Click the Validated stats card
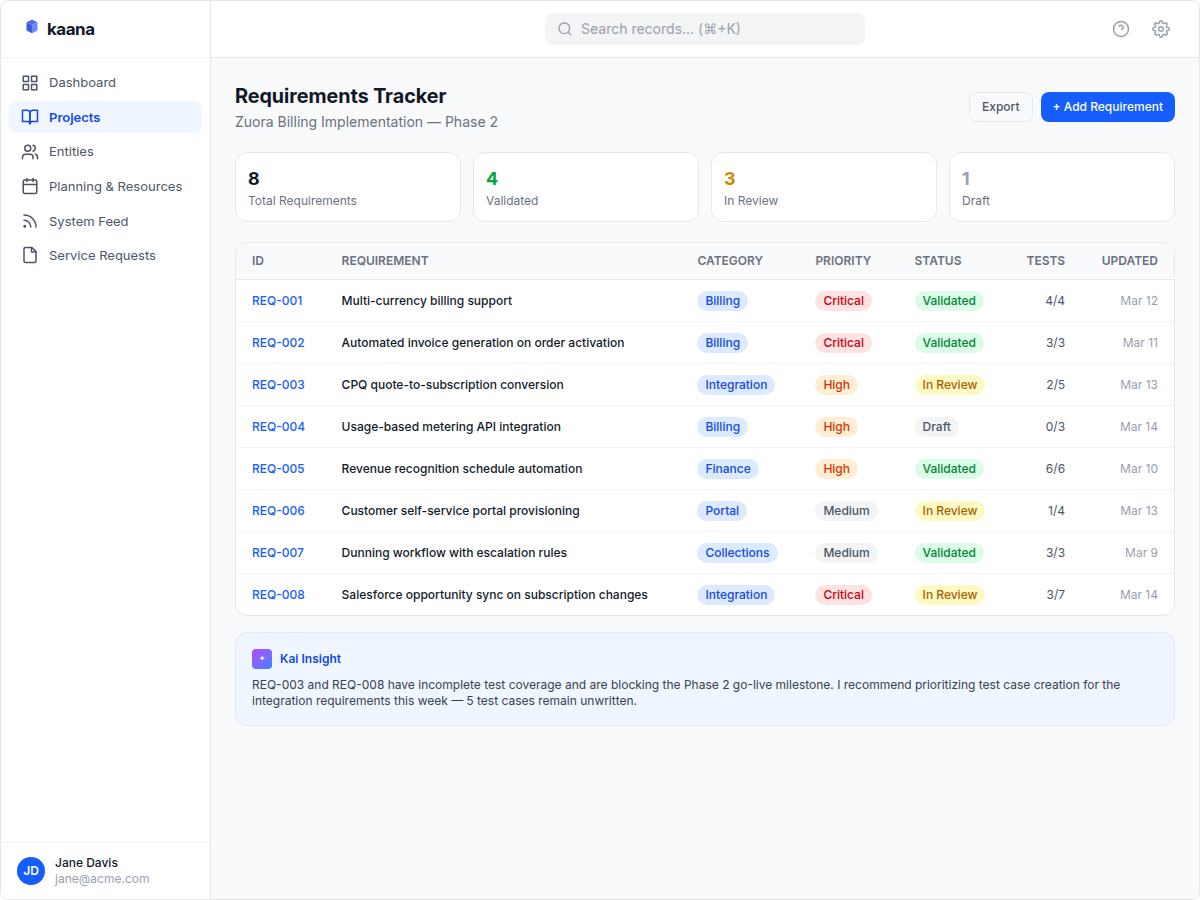Image resolution: width=1200 pixels, height=900 pixels. point(585,187)
